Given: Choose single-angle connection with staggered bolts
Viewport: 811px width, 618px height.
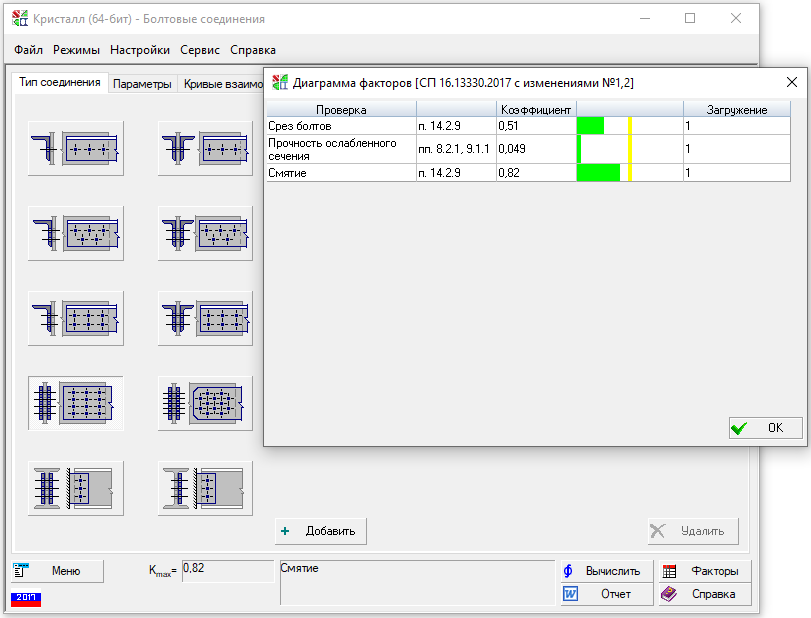Looking at the screenshot, I should point(76,234).
